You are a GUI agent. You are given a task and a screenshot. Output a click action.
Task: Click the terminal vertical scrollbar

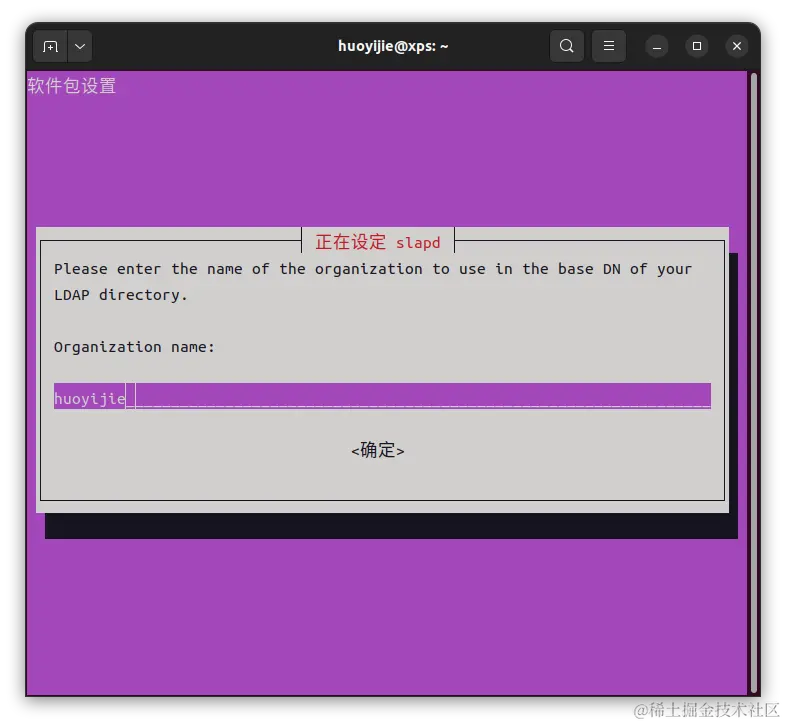click(753, 383)
